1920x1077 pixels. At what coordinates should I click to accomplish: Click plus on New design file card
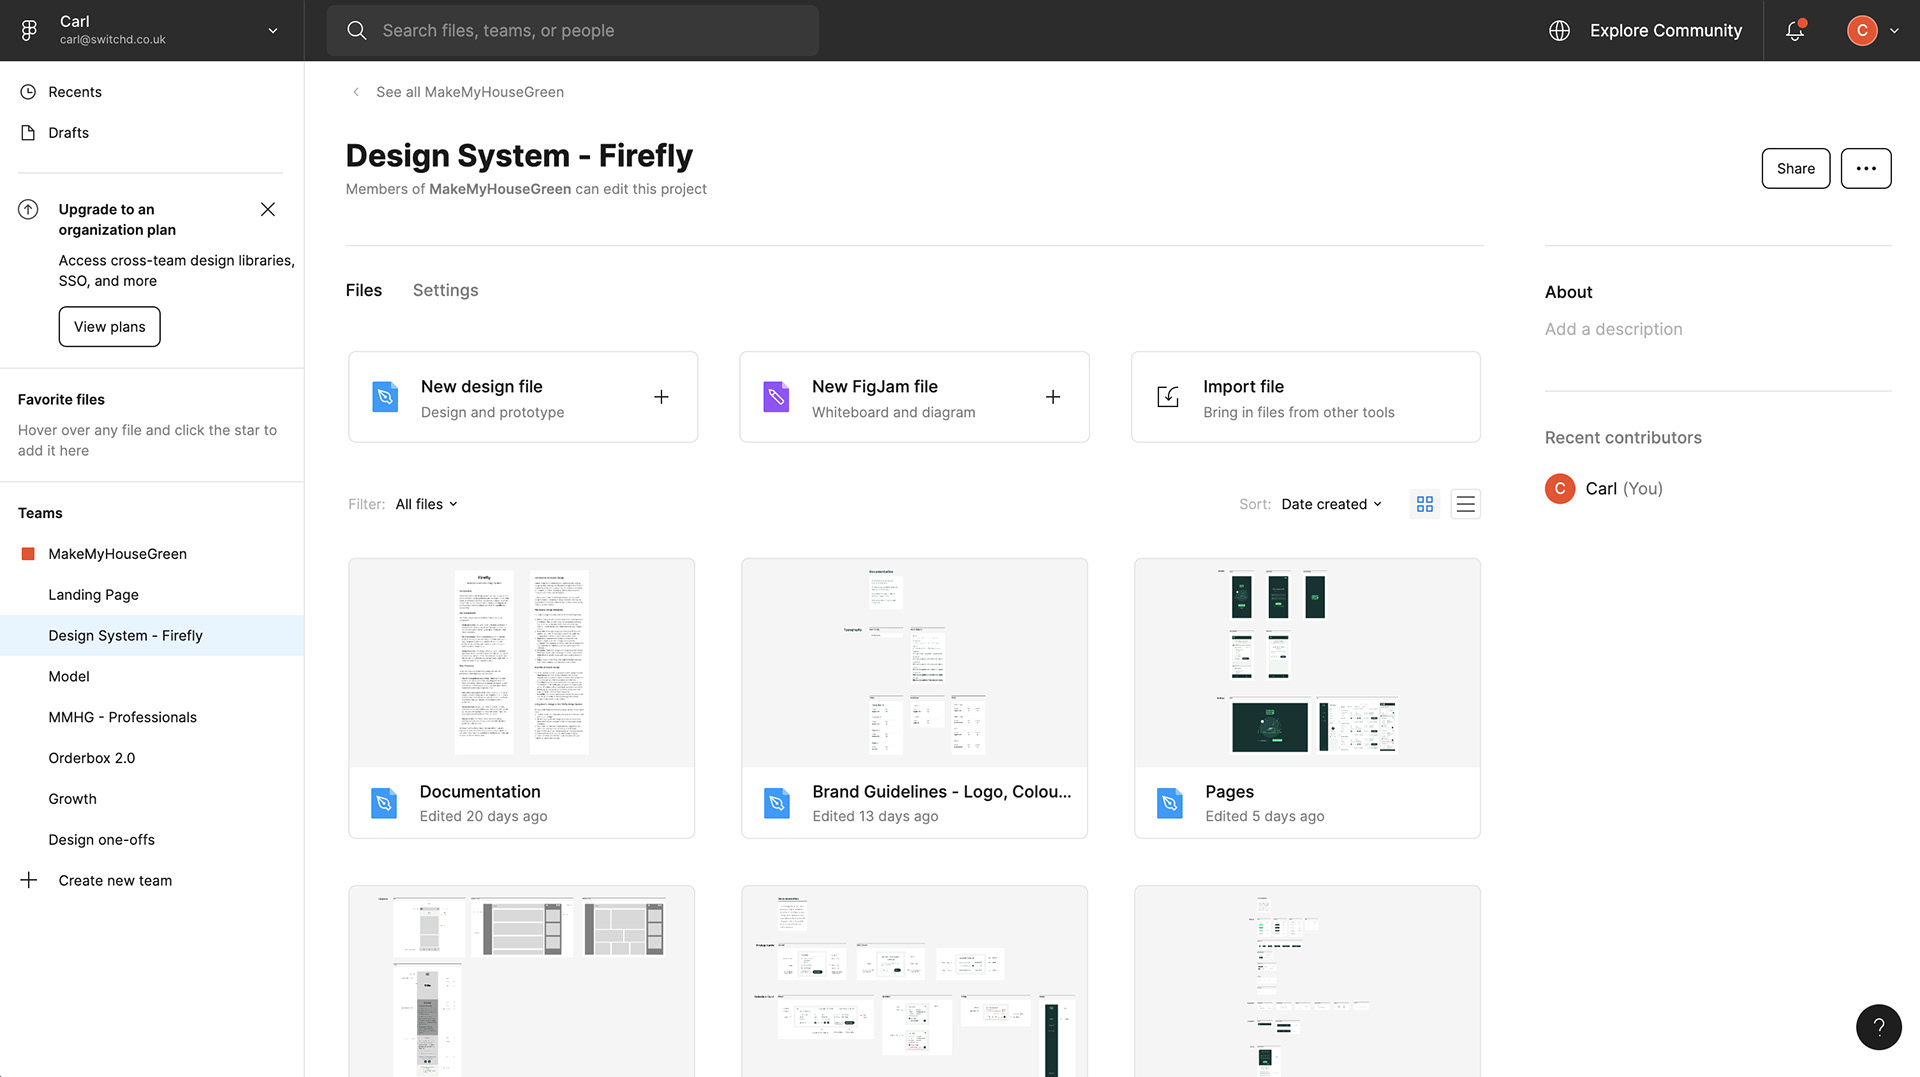(661, 397)
